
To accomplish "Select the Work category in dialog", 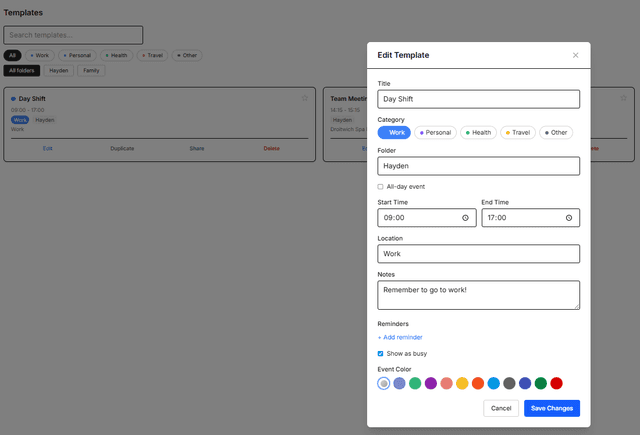I will tap(394, 133).
